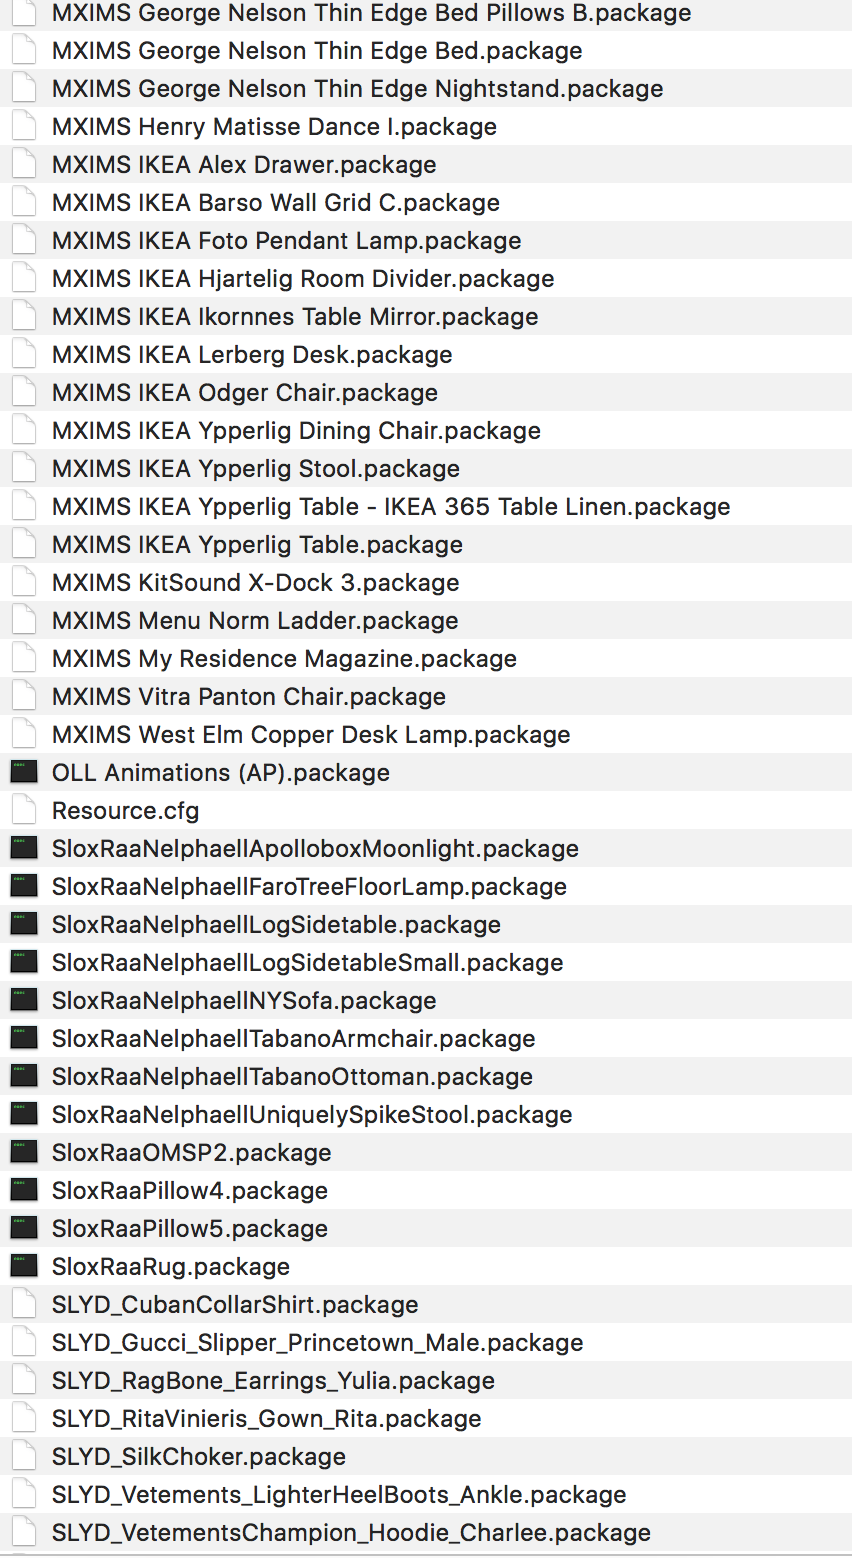Screen dimensions: 852x1558
Task: Select MXIMS My Residence Magazine.package
Action: pos(426,658)
